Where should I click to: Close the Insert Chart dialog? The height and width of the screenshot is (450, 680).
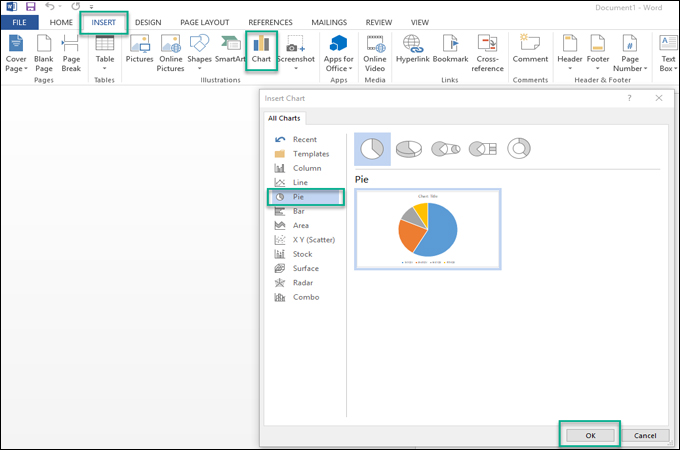click(x=659, y=98)
